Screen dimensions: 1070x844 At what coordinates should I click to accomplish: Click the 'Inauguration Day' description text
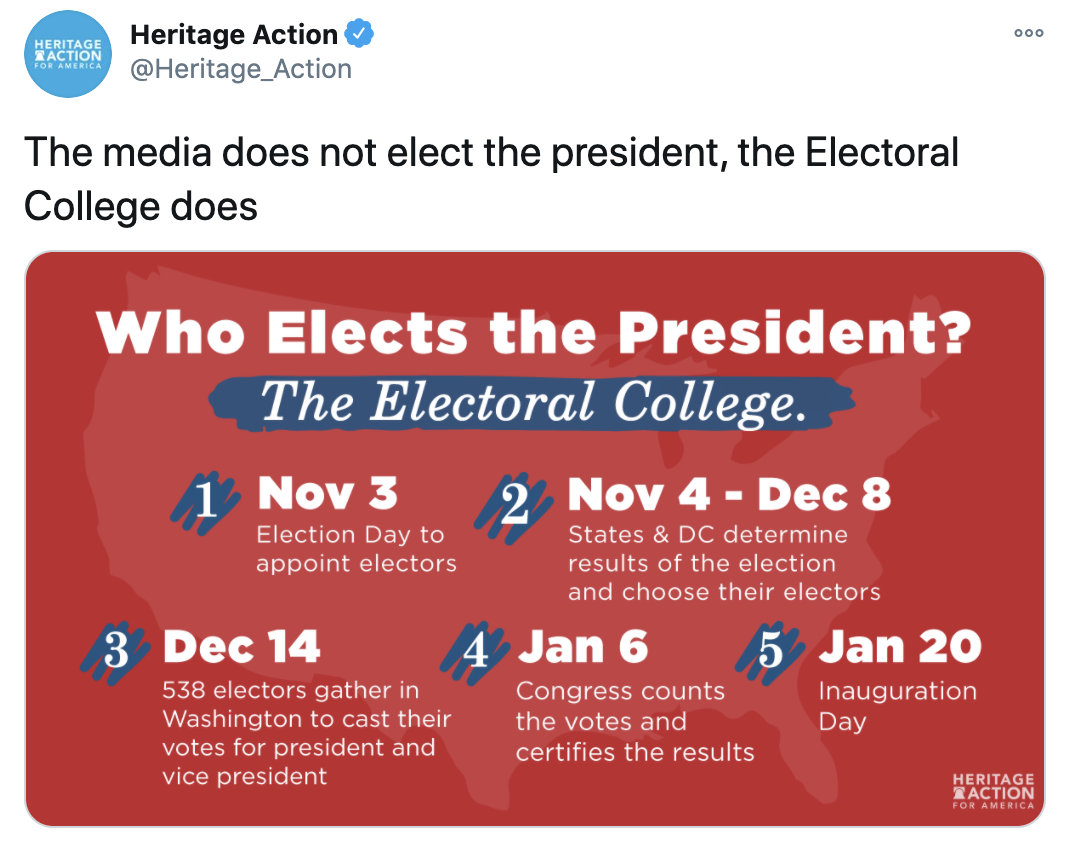click(x=897, y=706)
